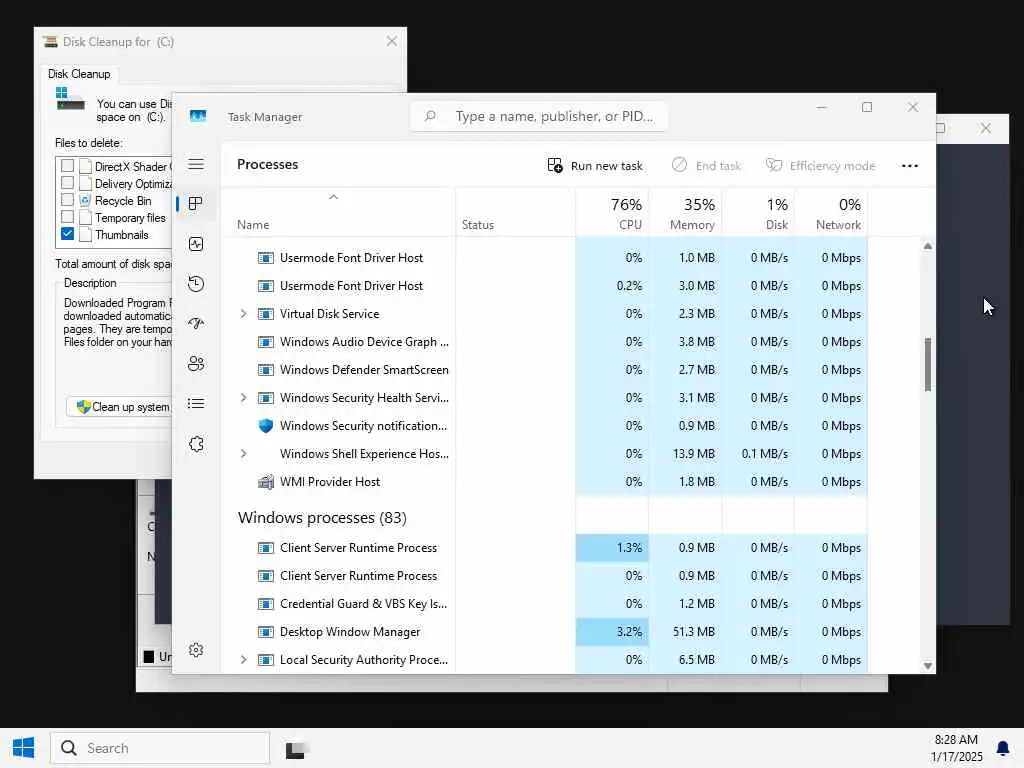Click the Recycle Bin icon in Disk Cleanup list

coord(85,200)
